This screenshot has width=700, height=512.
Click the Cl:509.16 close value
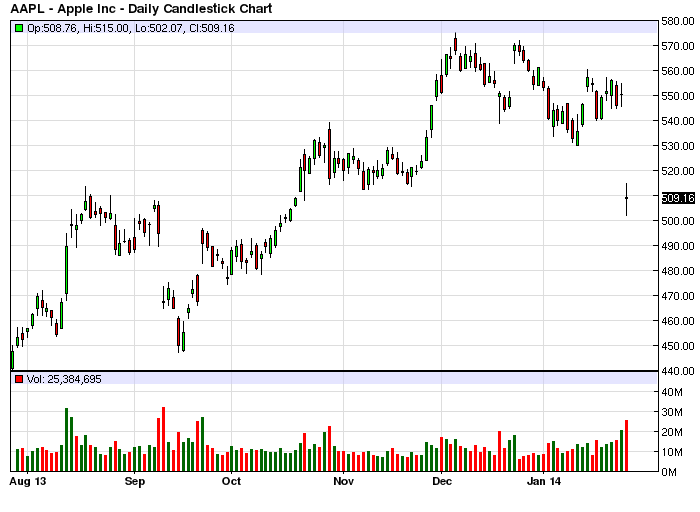pyautogui.click(x=211, y=28)
